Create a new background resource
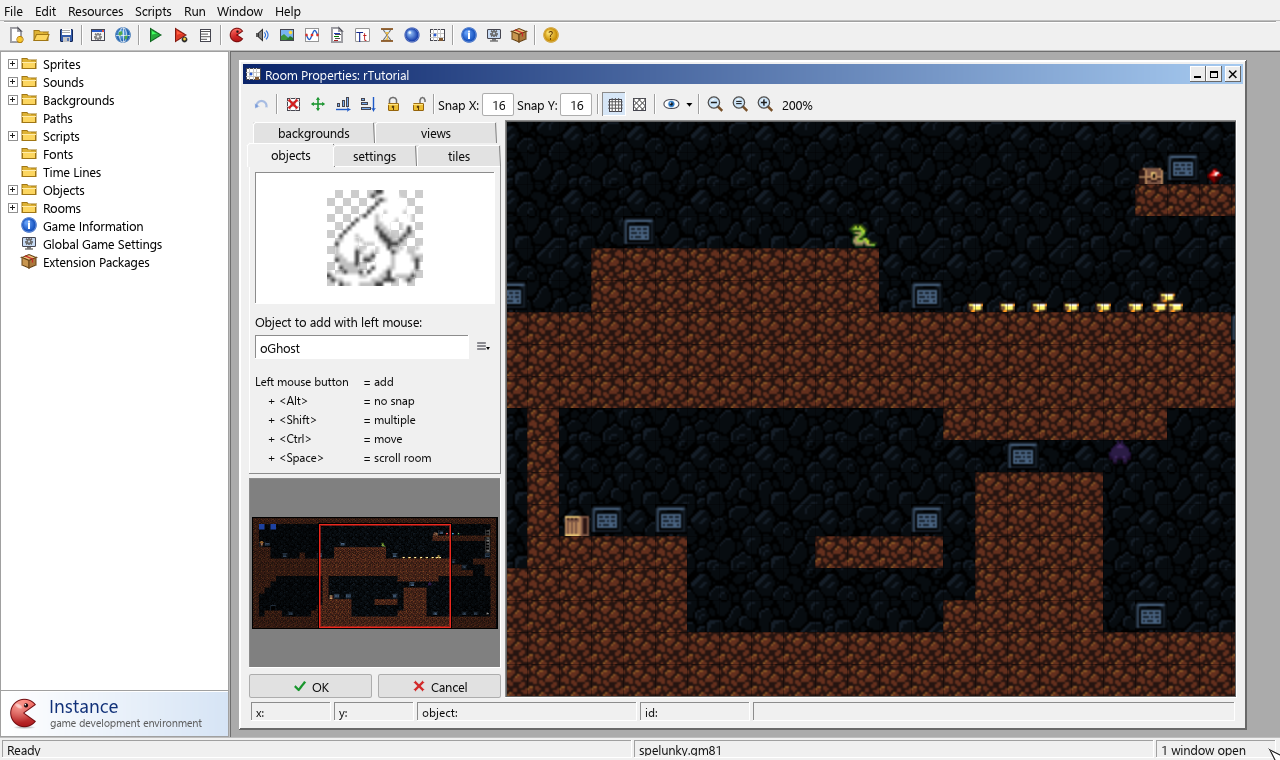 287,35
